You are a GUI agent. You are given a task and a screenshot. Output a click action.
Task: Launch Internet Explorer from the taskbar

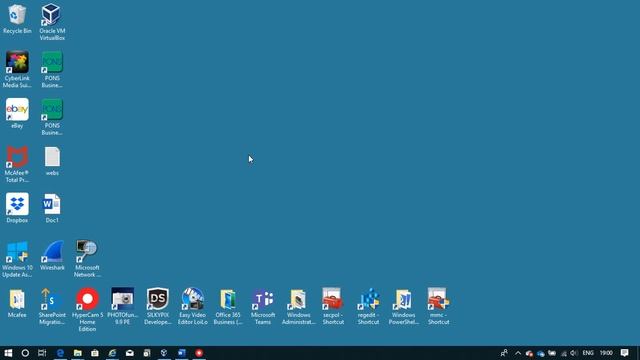click(112, 353)
